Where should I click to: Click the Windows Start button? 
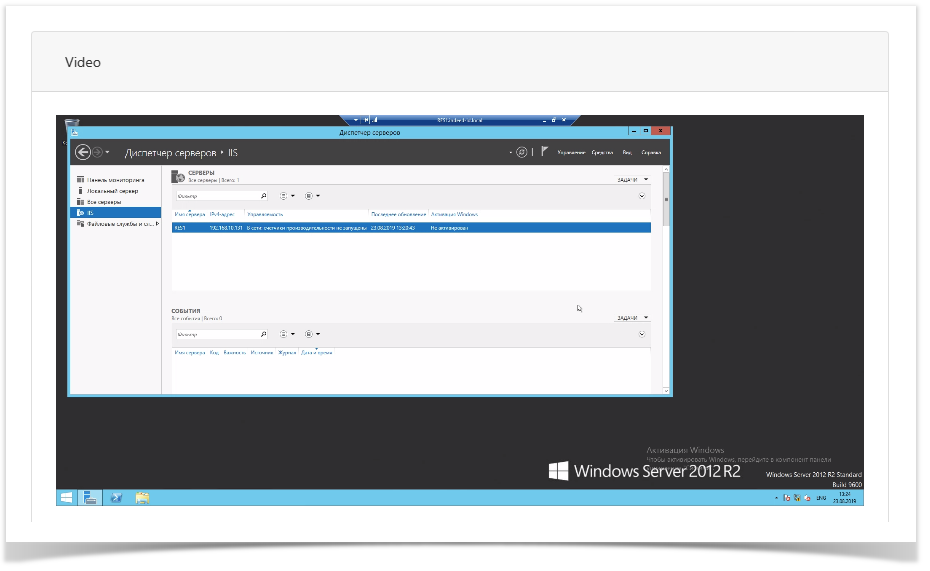pyautogui.click(x=65, y=498)
